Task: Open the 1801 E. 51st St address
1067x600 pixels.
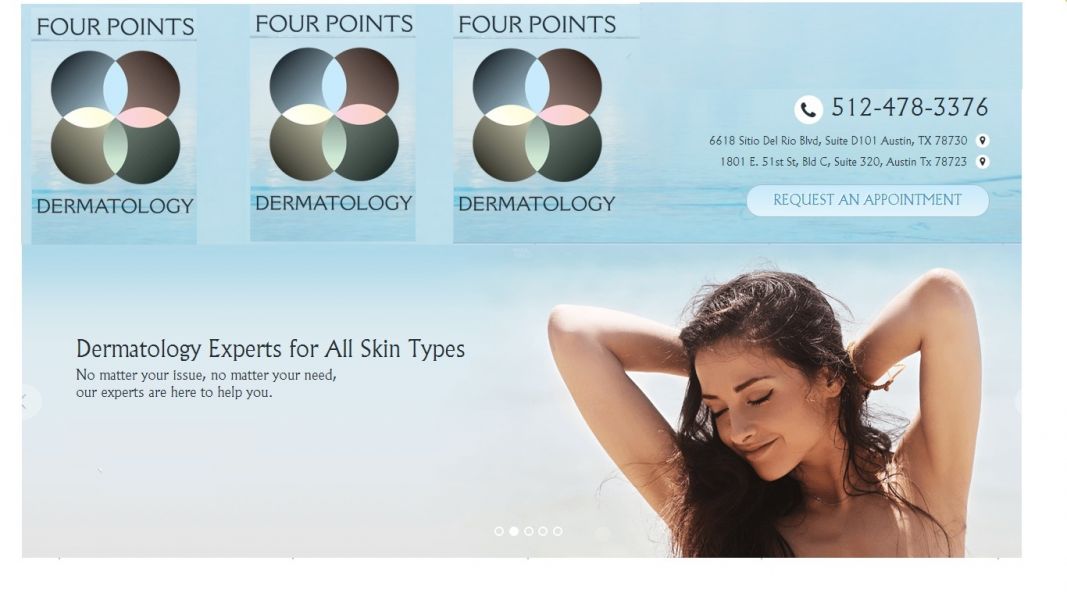Action: point(843,162)
